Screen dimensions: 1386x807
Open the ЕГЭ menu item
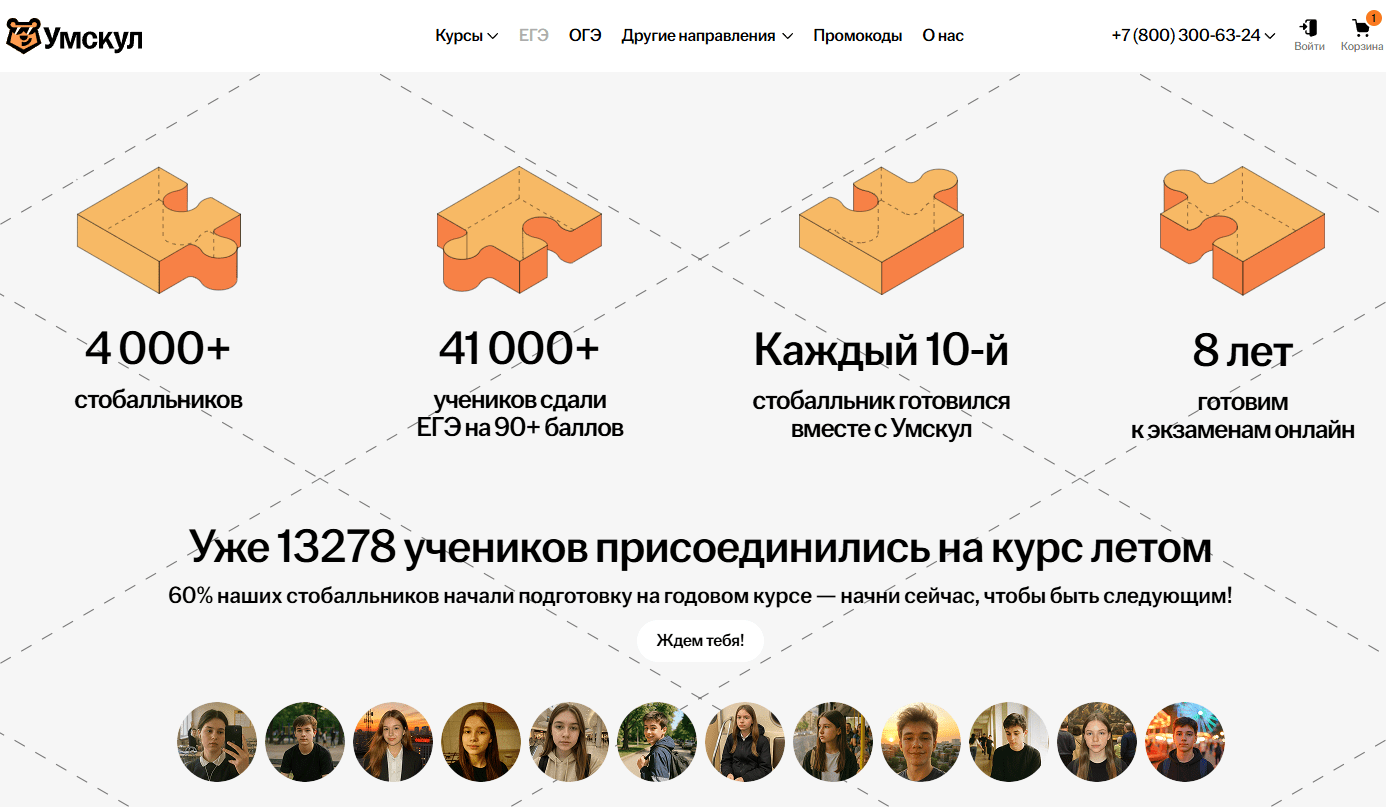534,35
